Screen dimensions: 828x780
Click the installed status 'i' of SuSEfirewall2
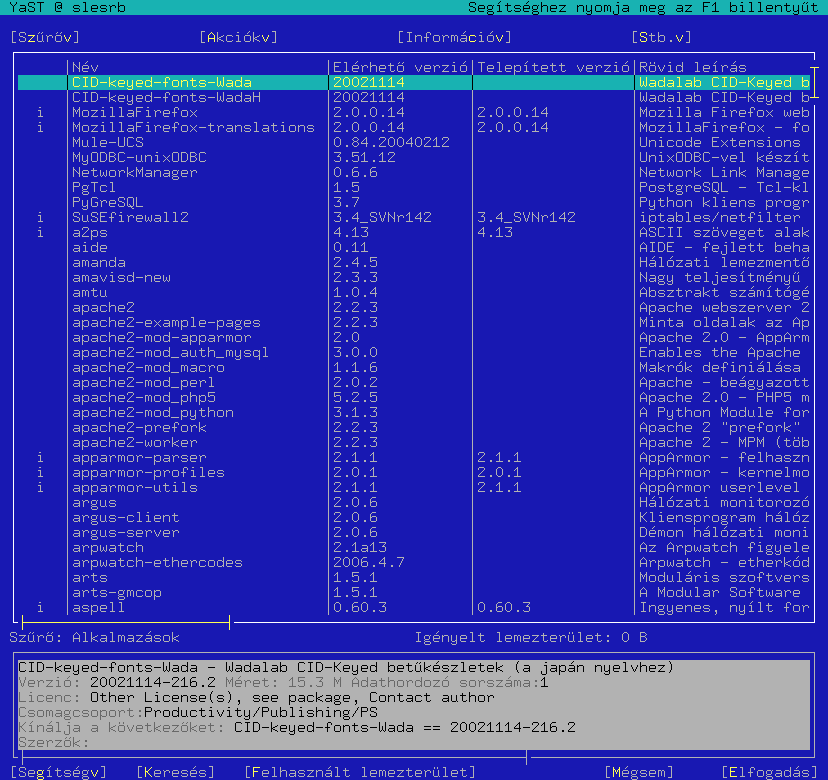click(x=40, y=218)
